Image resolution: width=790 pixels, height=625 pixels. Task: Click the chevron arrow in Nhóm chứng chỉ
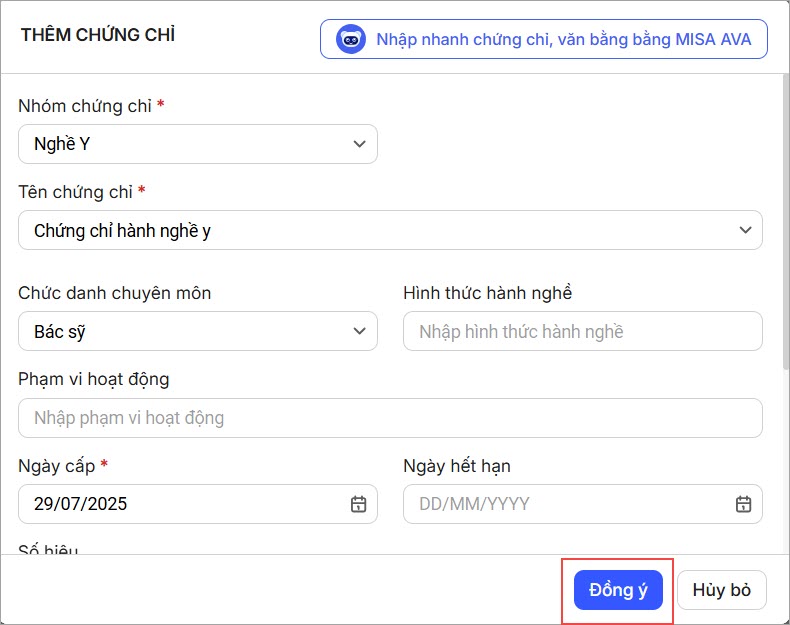(x=360, y=144)
